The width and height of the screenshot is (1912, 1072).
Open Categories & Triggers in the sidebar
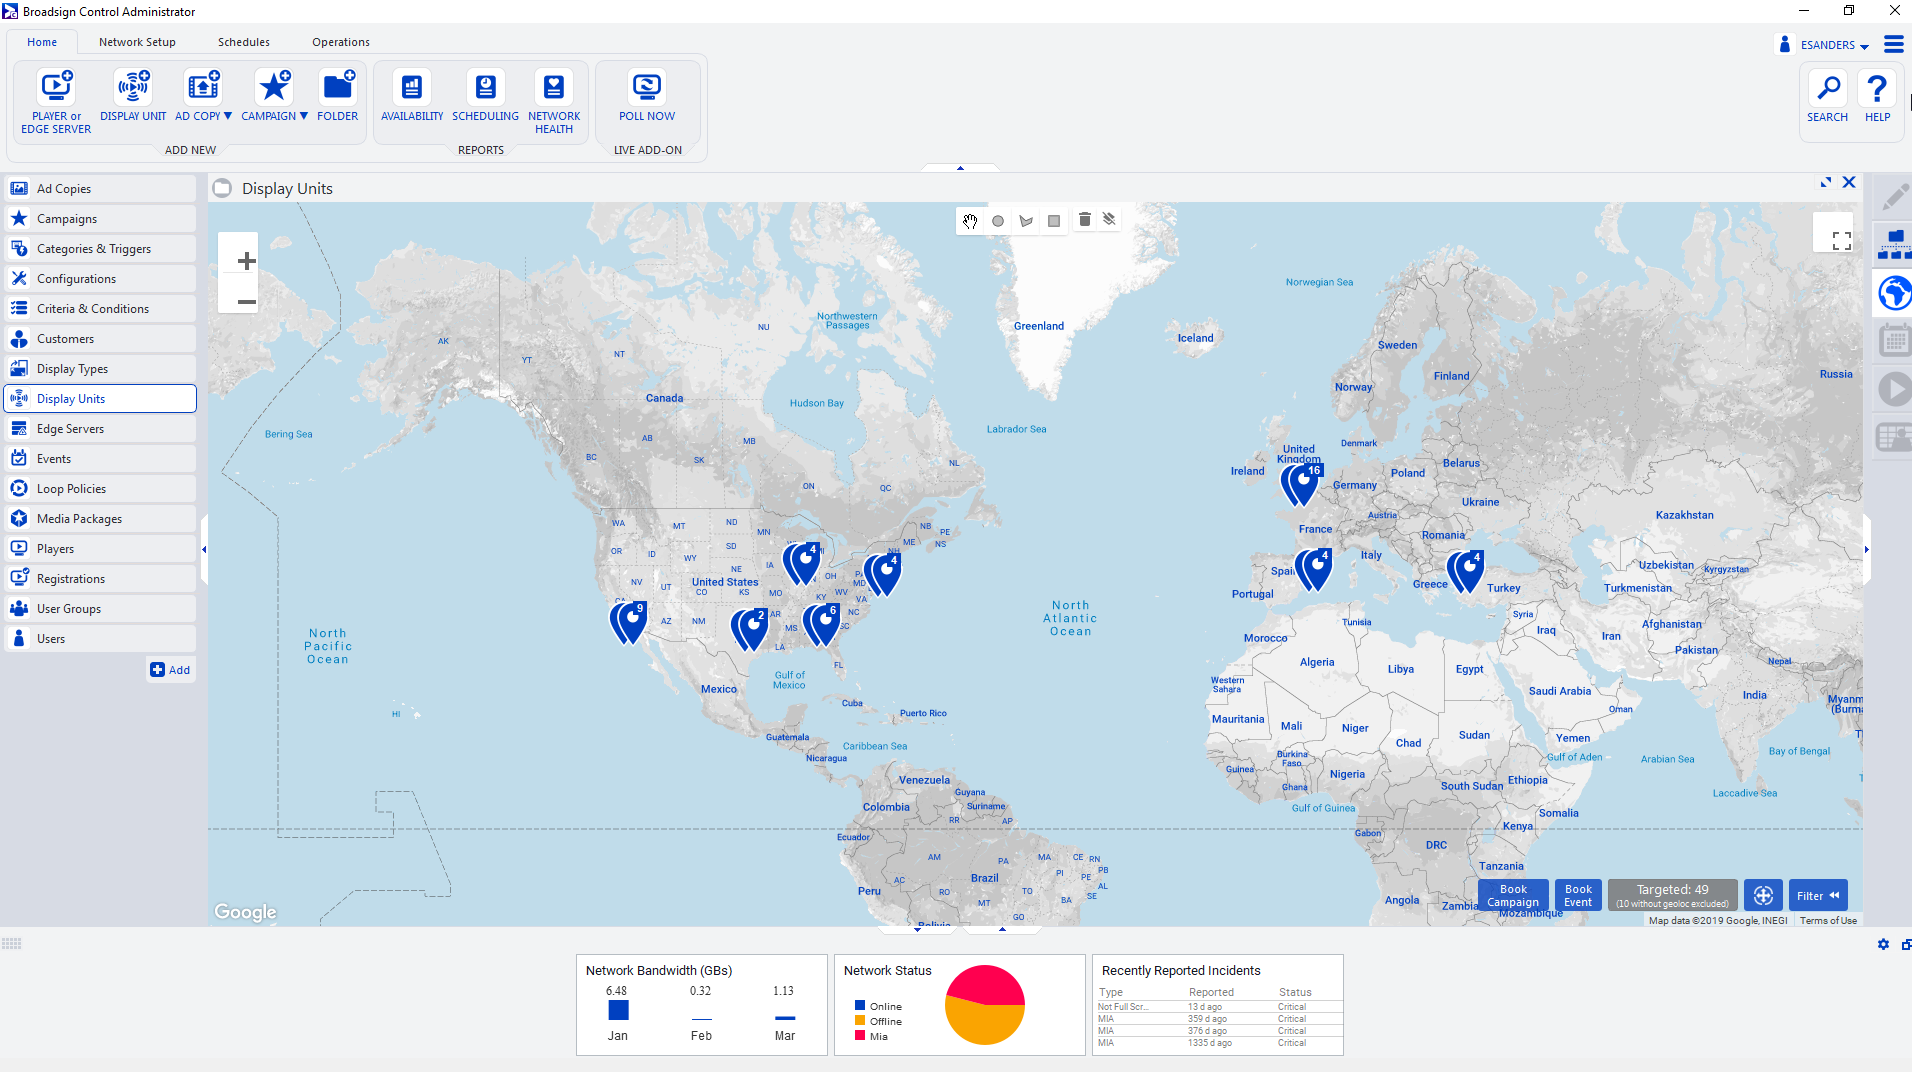[x=100, y=248]
